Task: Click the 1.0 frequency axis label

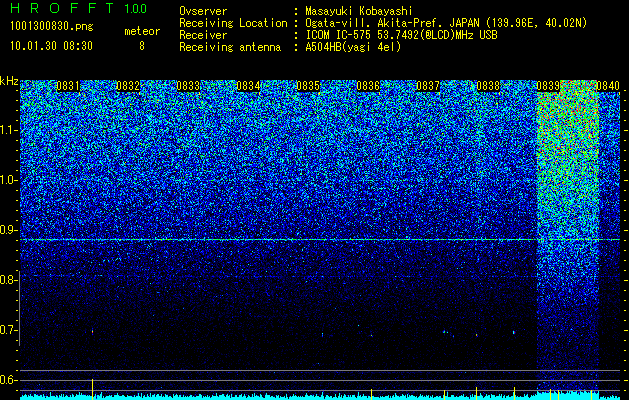Action: click(x=7, y=180)
